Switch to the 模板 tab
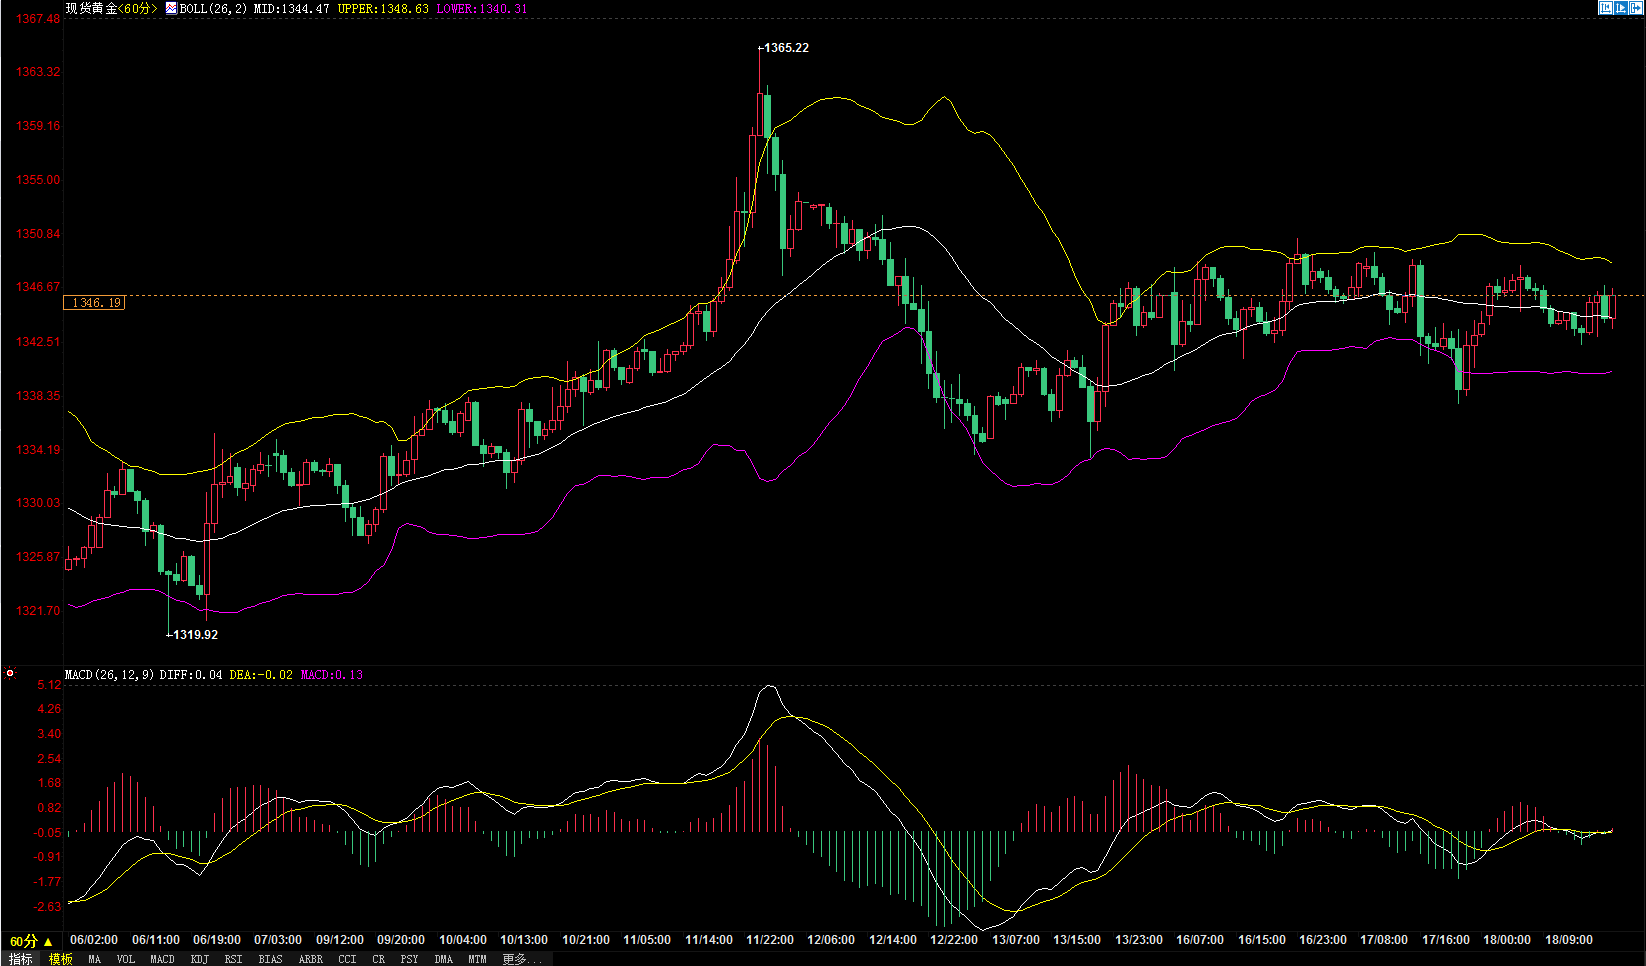 coord(61,959)
